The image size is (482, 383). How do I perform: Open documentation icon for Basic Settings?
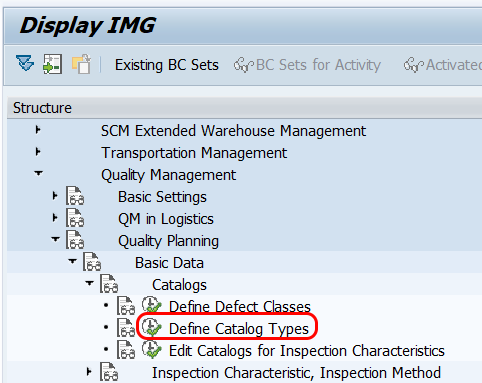[75, 196]
